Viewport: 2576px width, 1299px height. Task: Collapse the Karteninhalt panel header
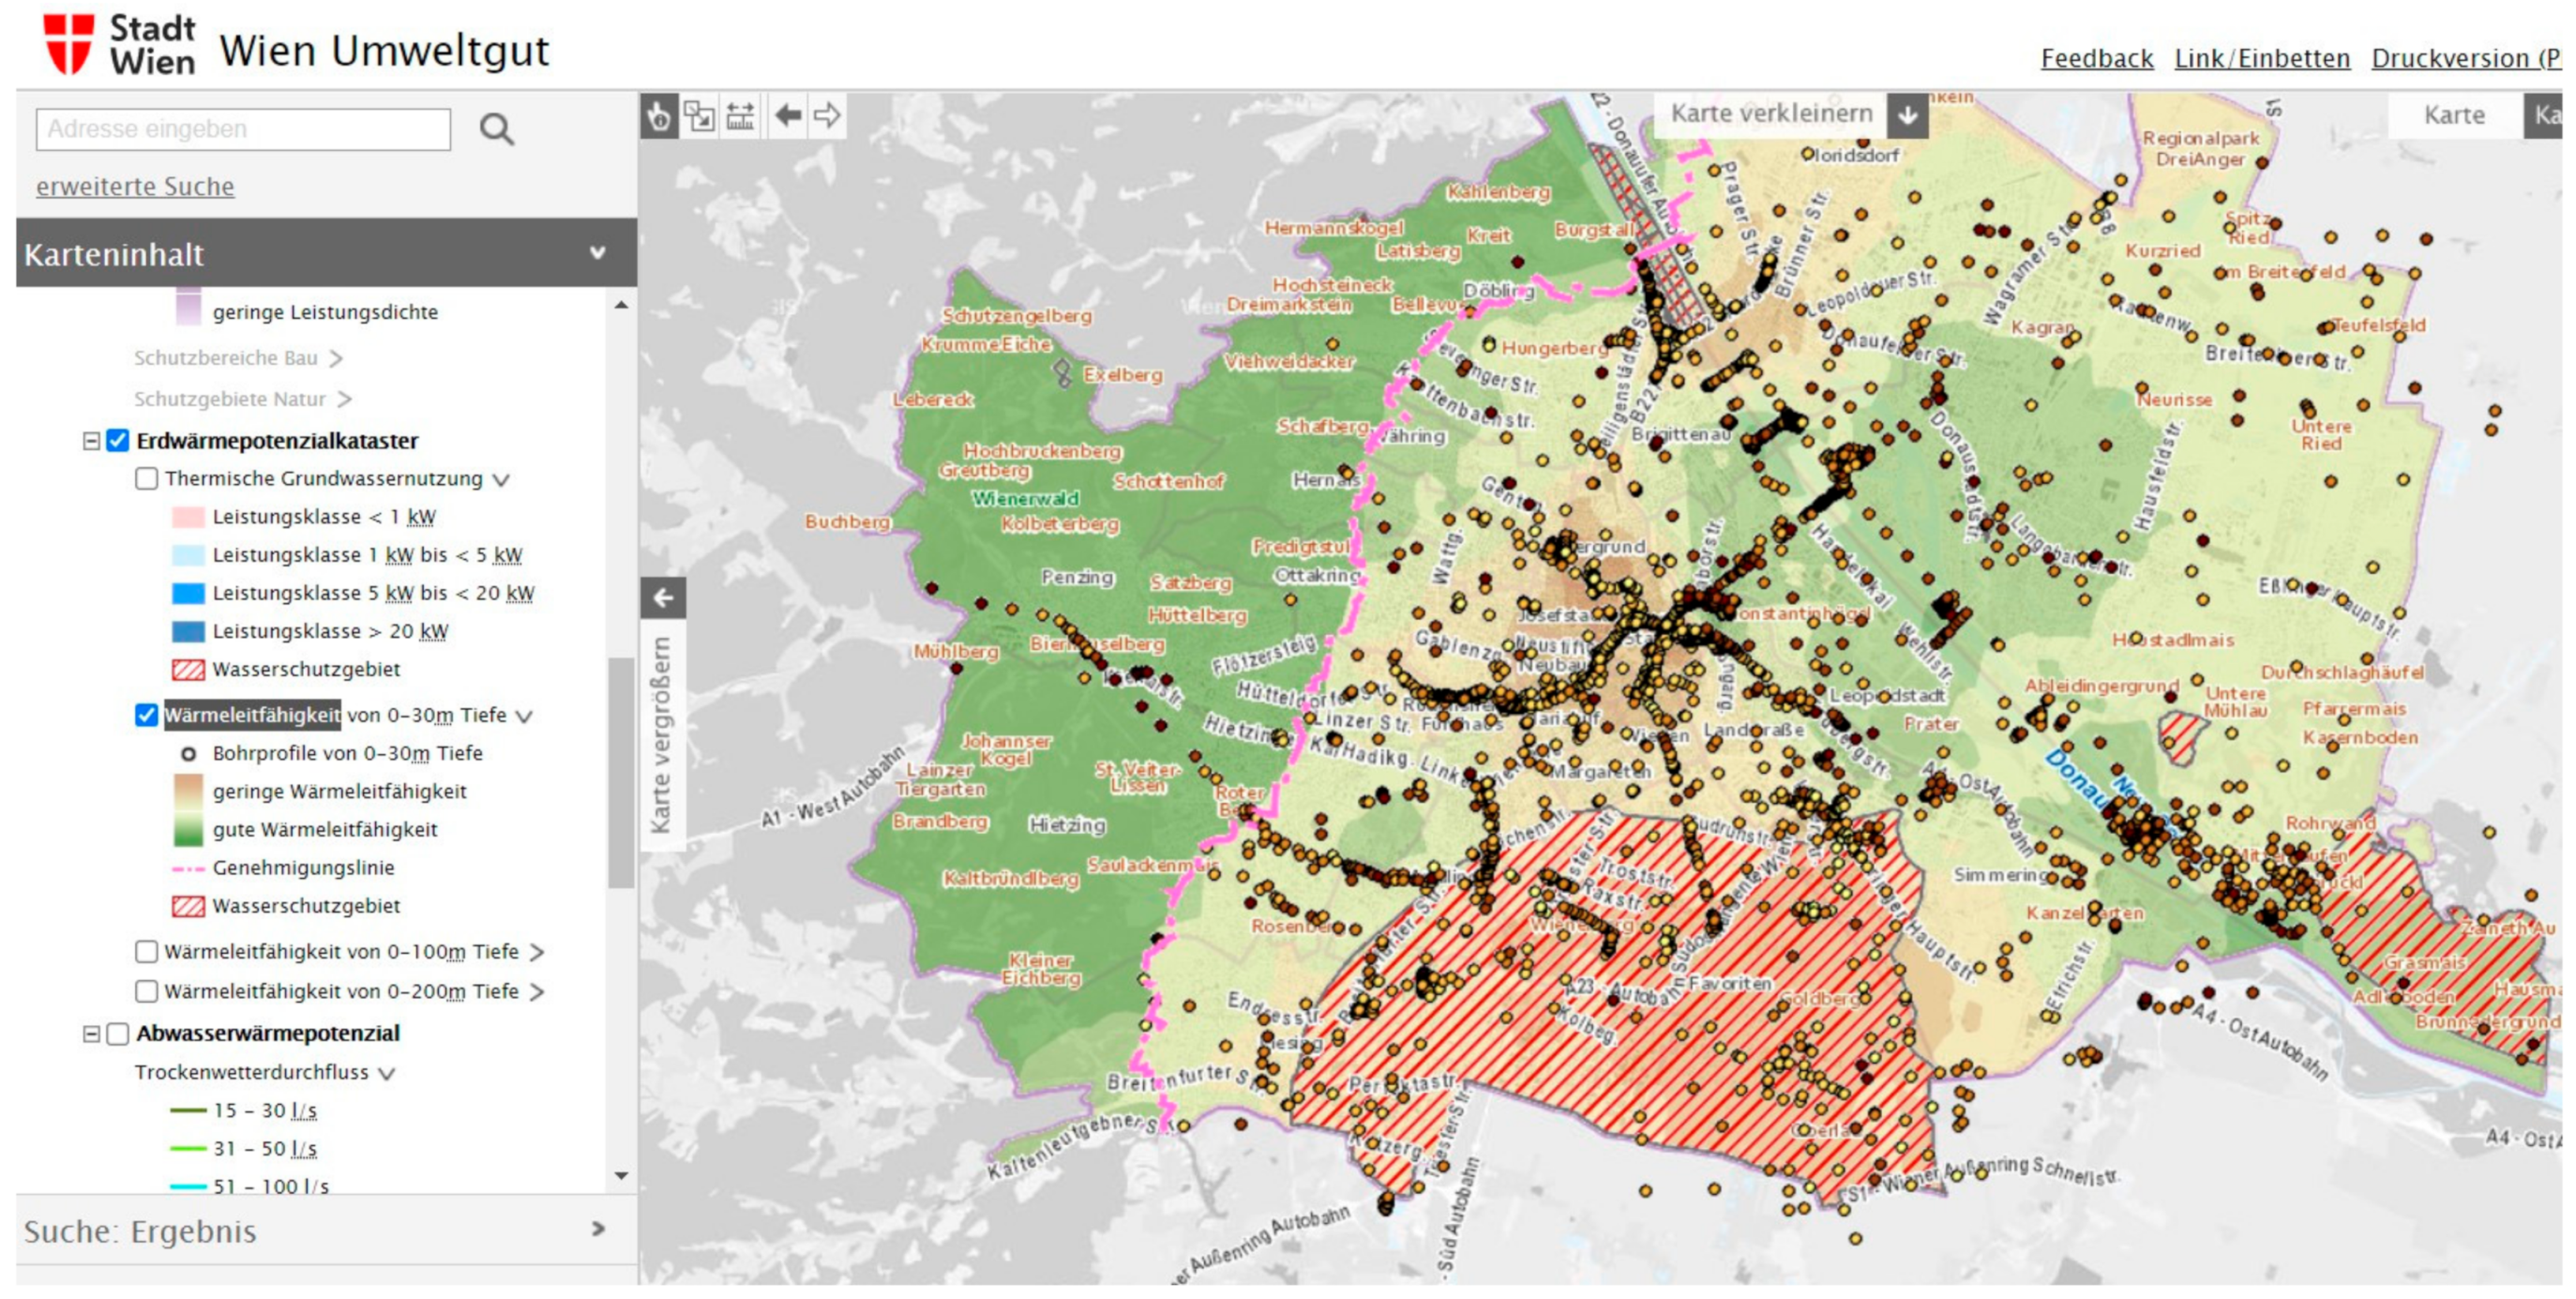coord(597,253)
